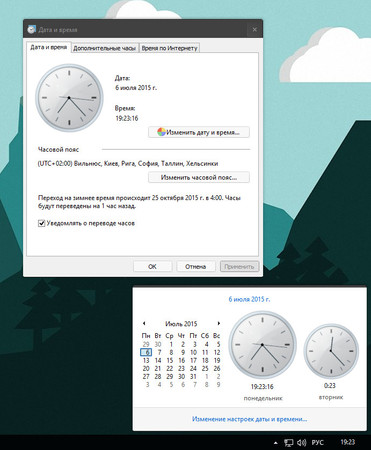Screen dimensions: 371x450
Task: Select day 27 in the calendar
Action: pyautogui.click(x=146, y=376)
